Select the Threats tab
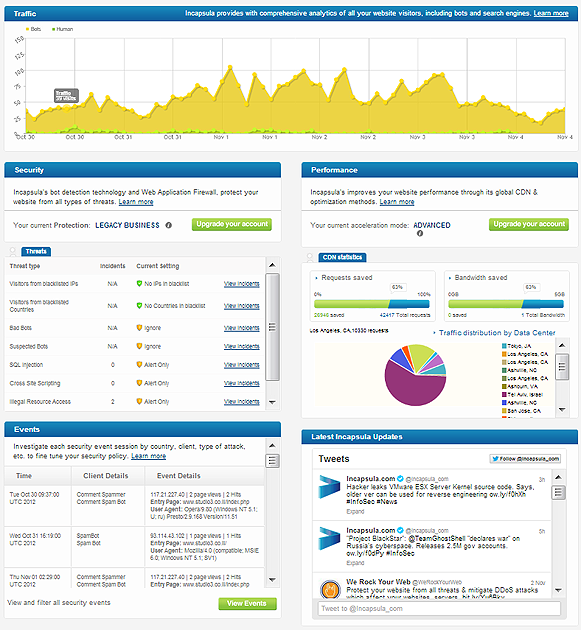The image size is (581, 630). coord(36,252)
